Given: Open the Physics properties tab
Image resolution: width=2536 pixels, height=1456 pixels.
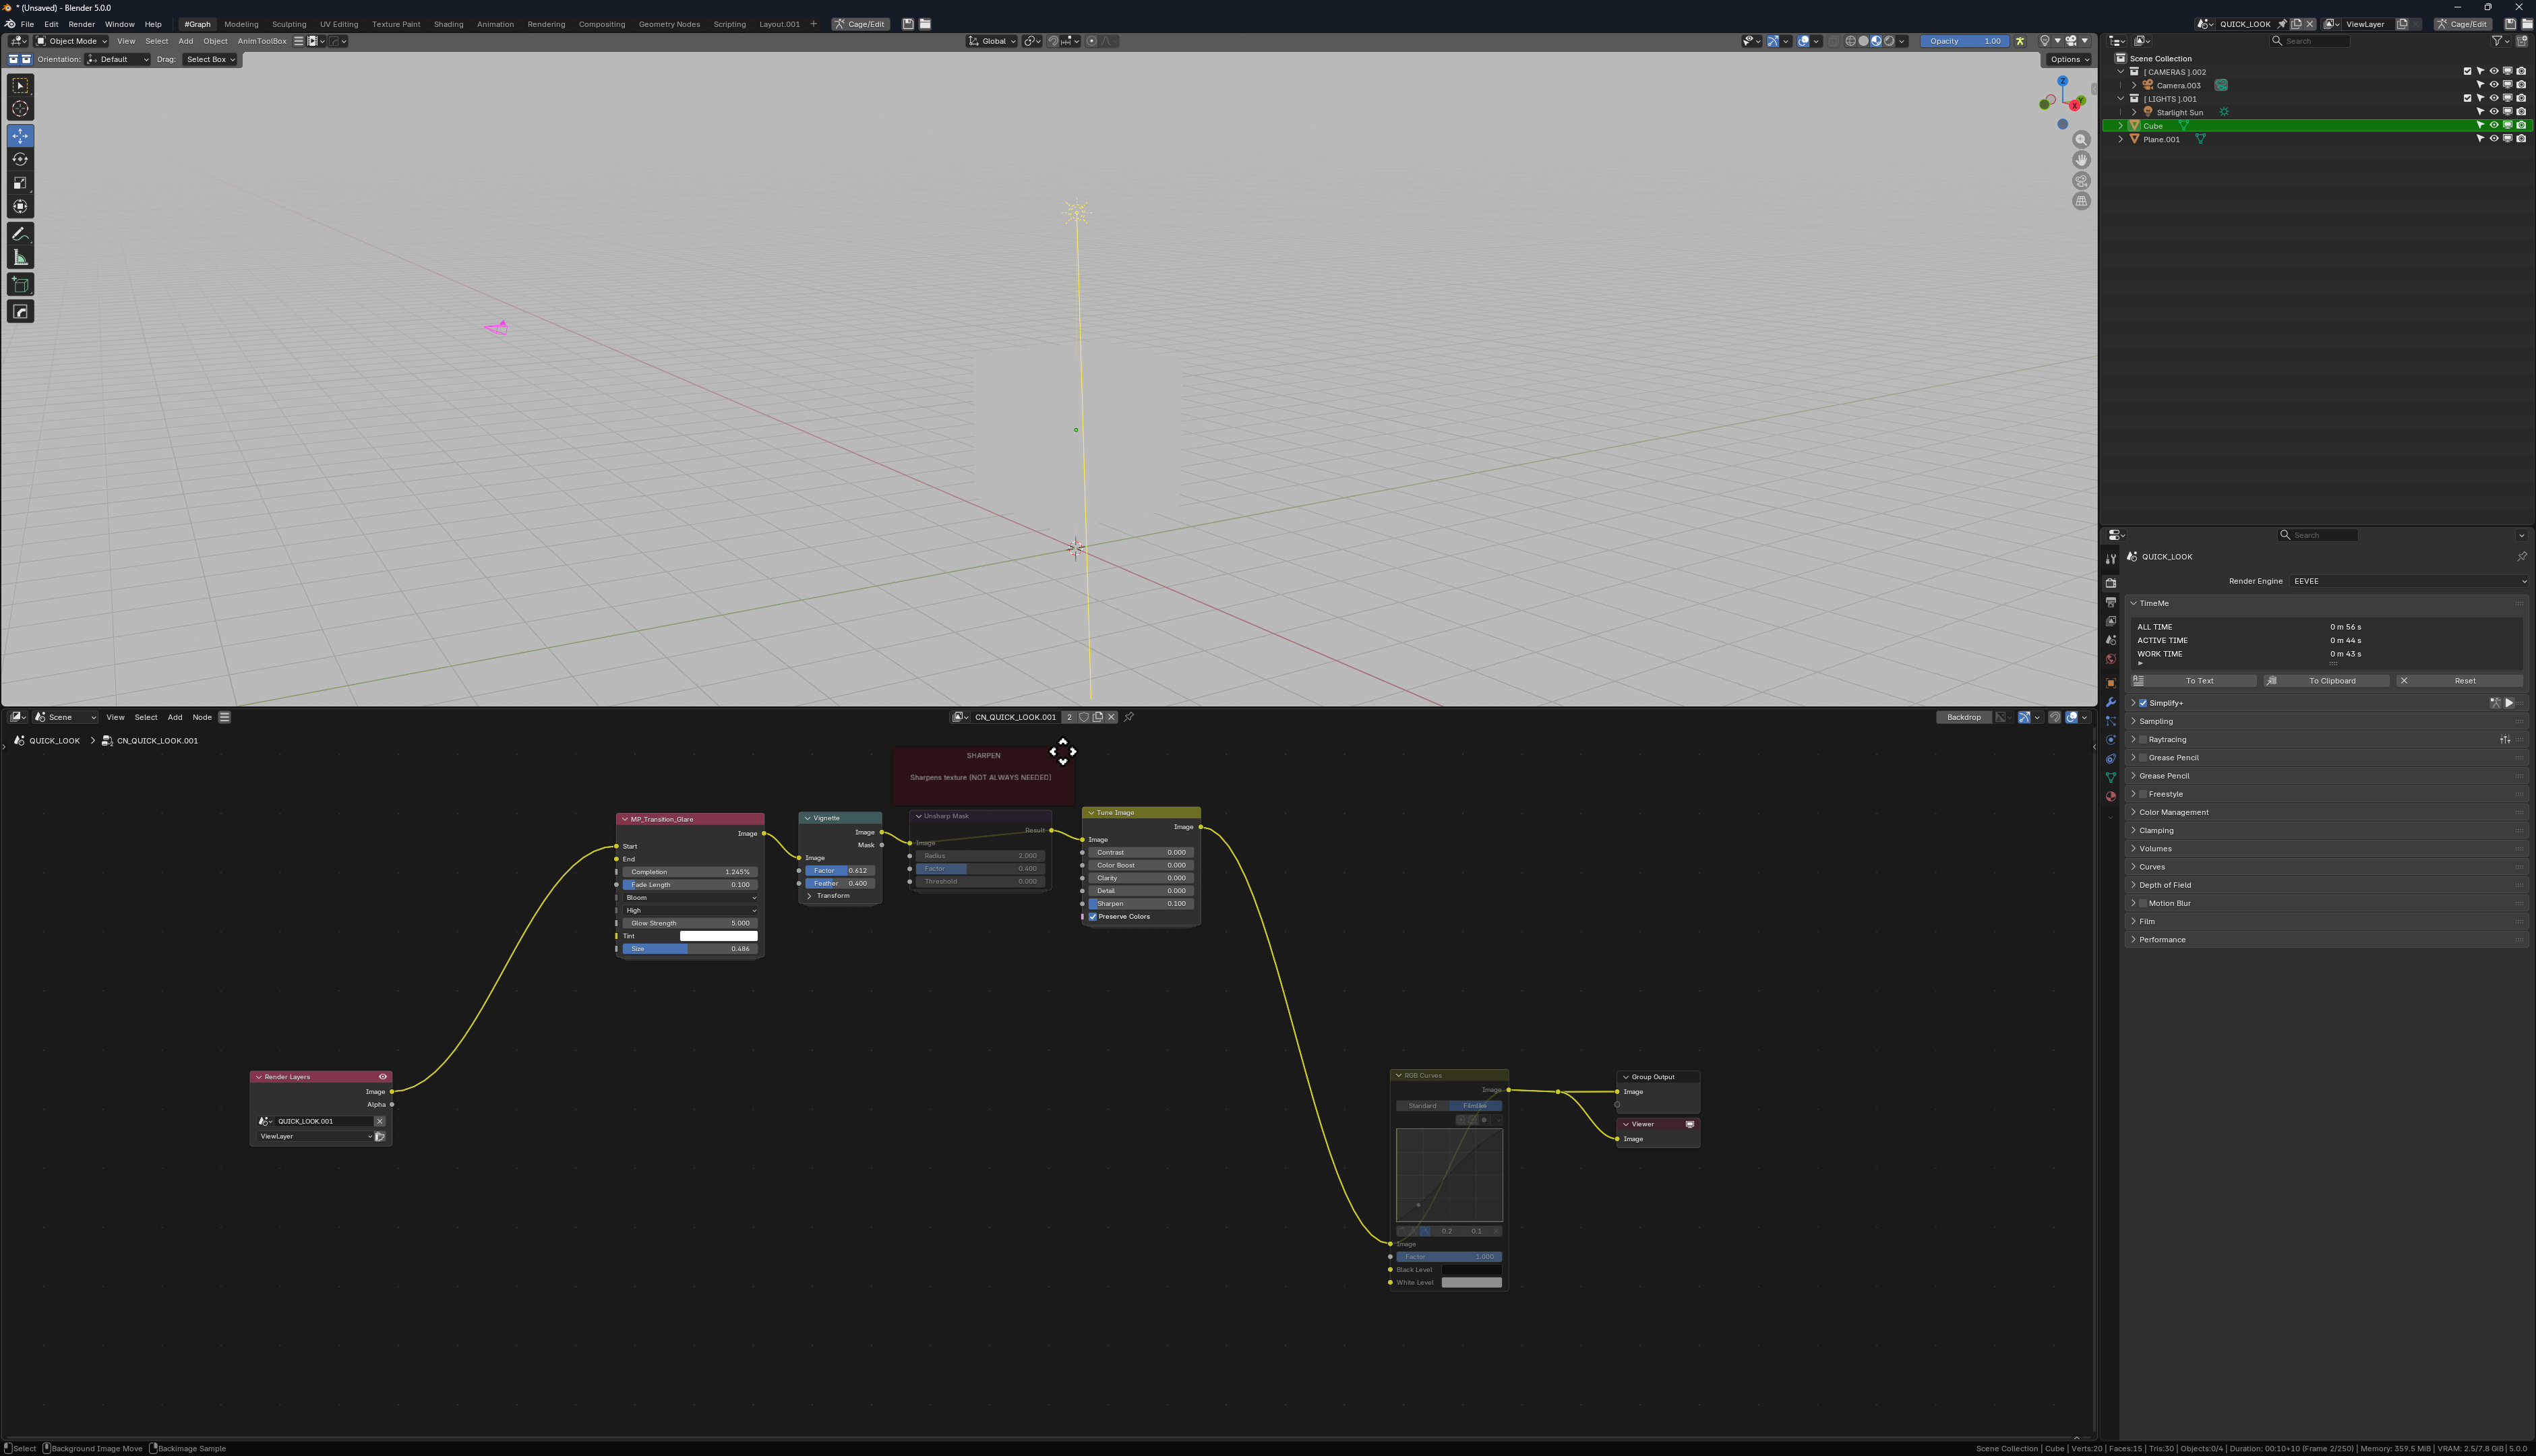Looking at the screenshot, I should click(x=2110, y=740).
